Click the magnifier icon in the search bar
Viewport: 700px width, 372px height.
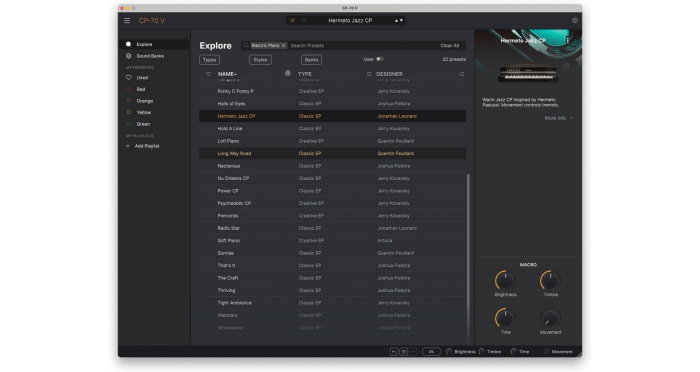[246, 46]
